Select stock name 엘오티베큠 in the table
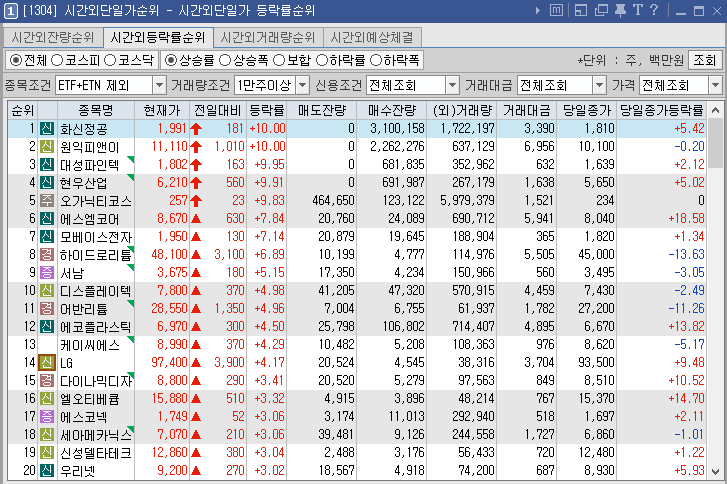 tap(90, 399)
